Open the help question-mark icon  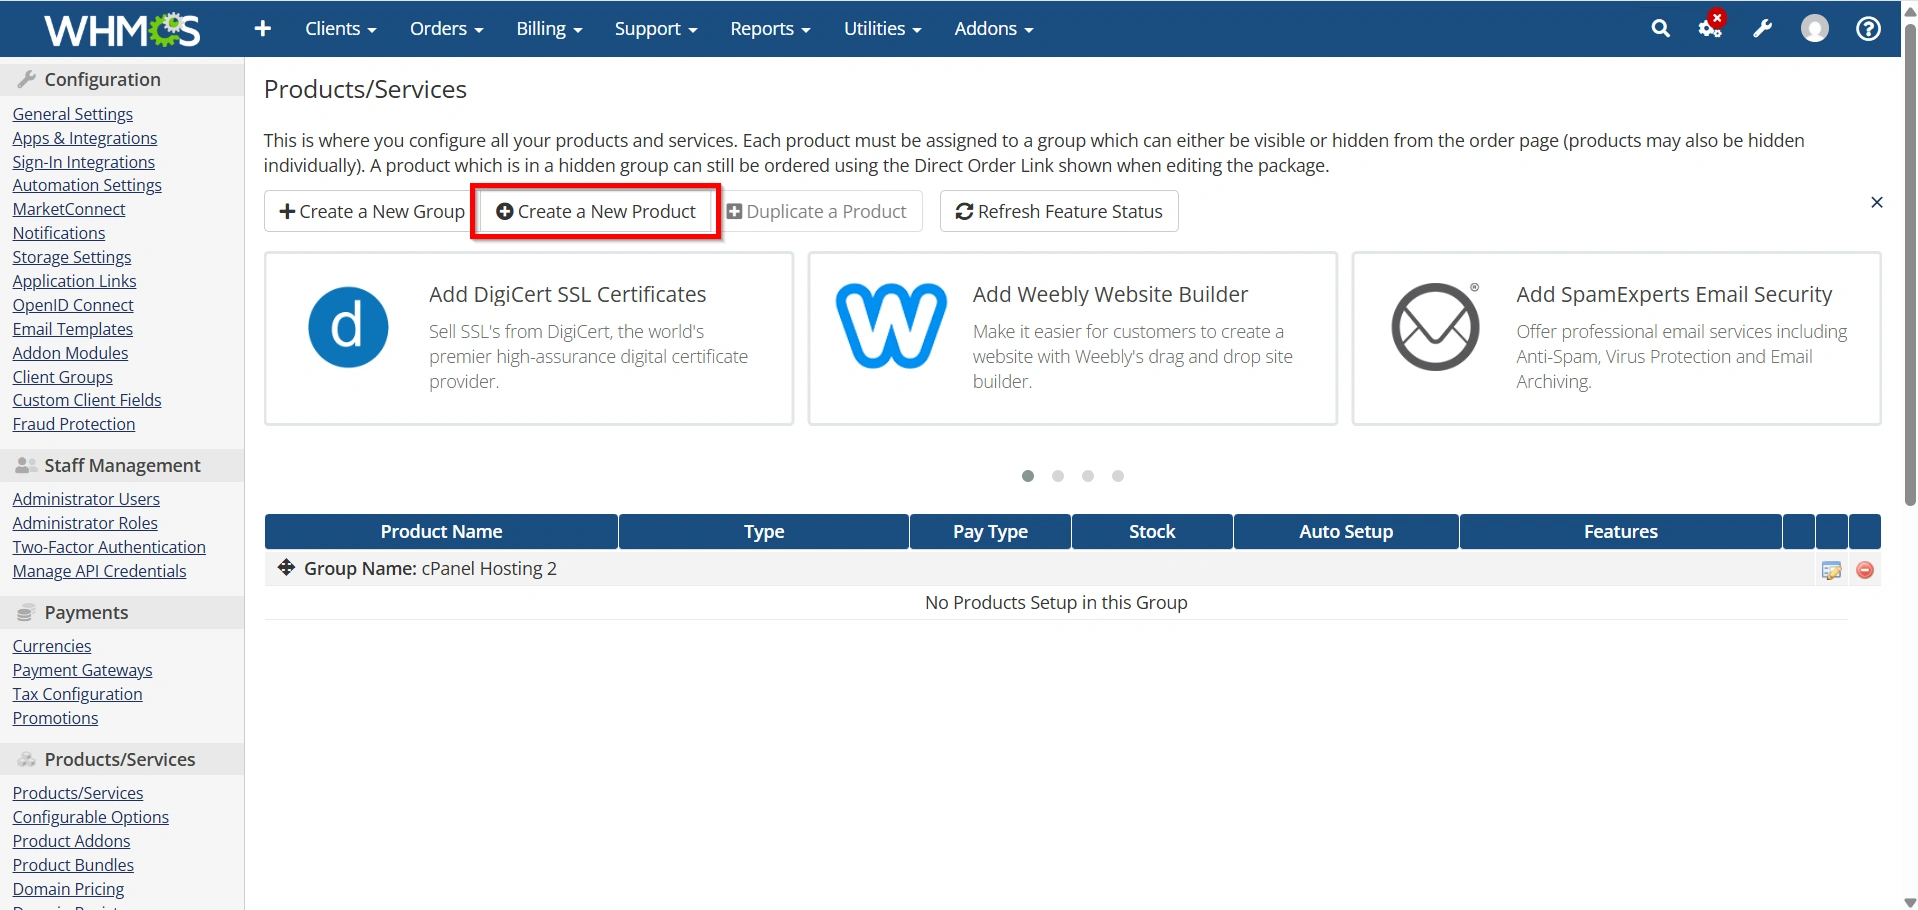point(1868,29)
